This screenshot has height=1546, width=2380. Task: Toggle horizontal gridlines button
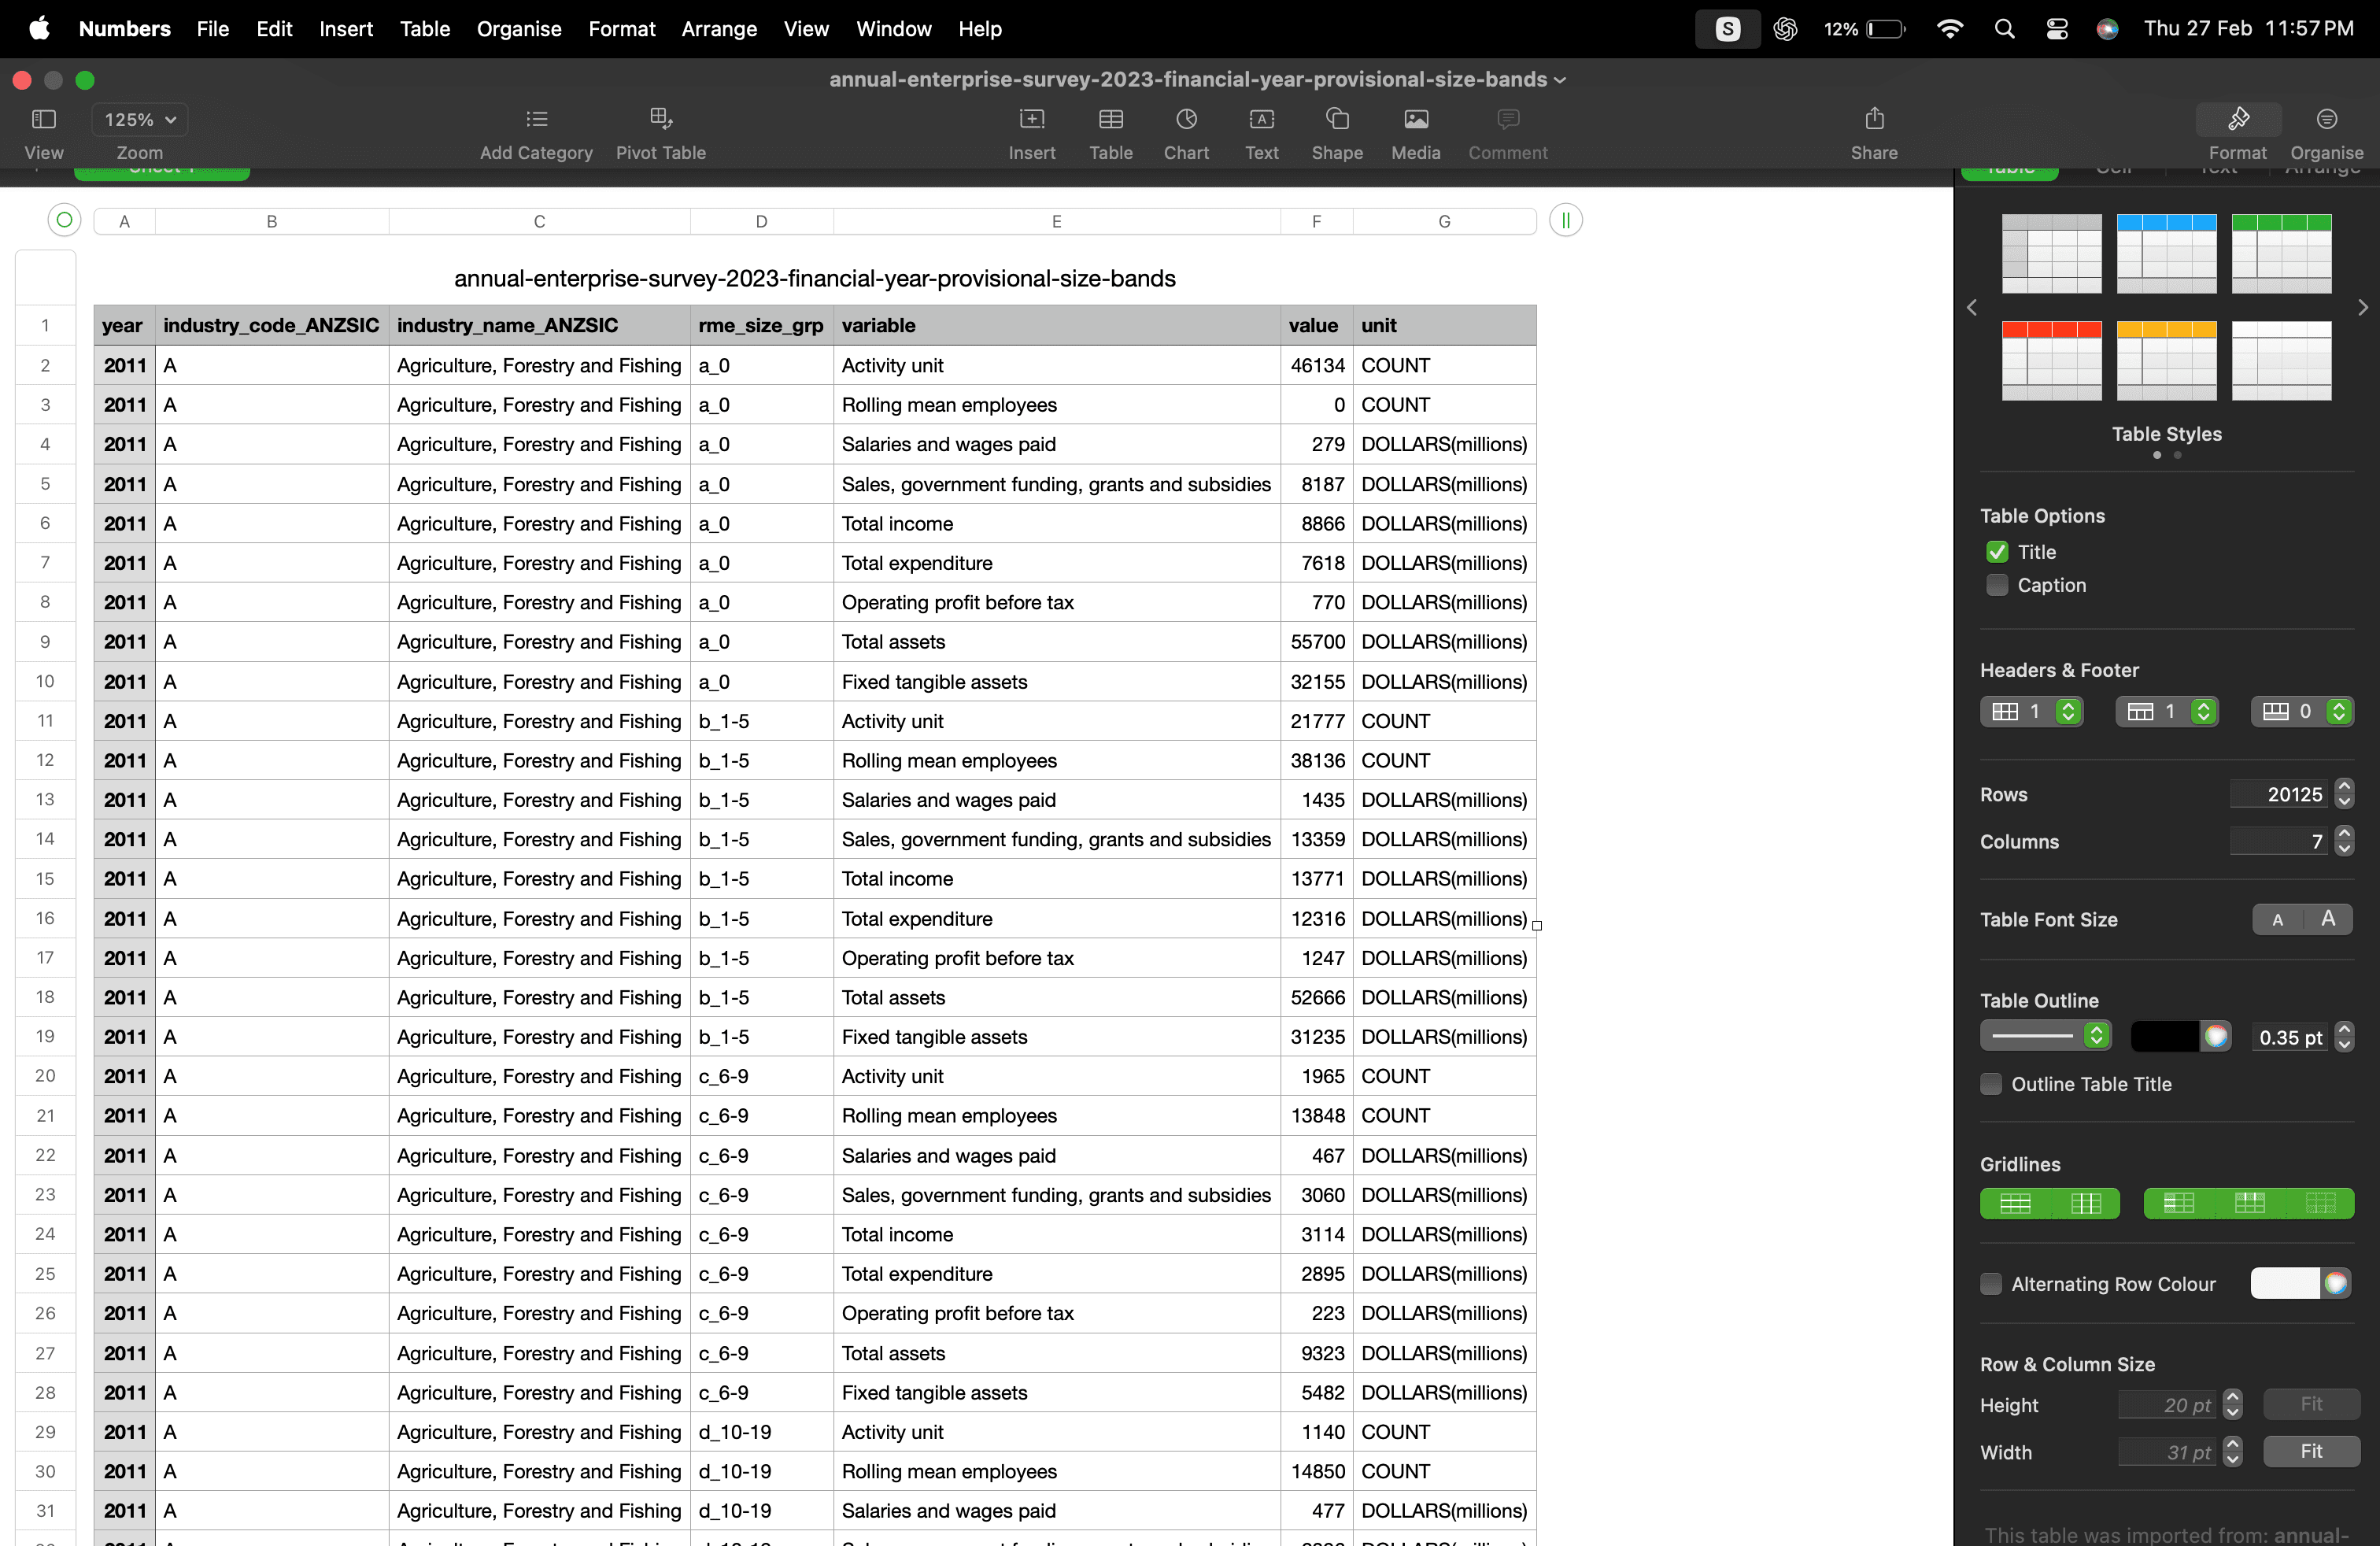(x=2014, y=1203)
